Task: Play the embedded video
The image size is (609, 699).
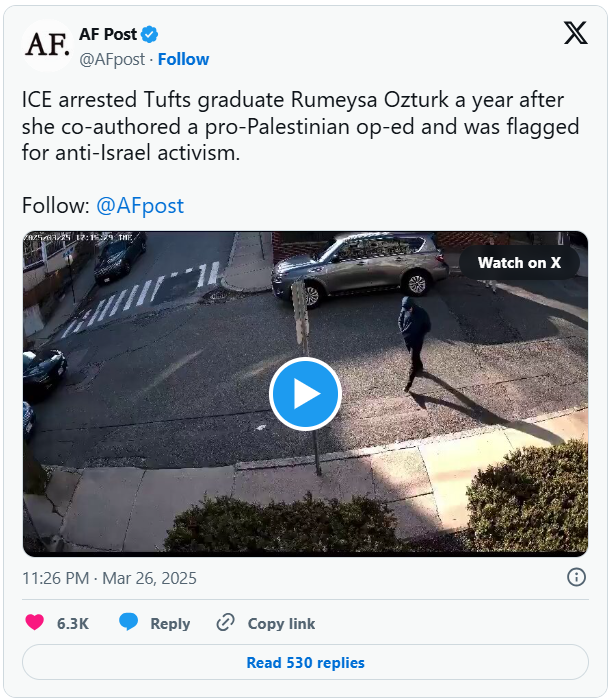Action: 305,393
